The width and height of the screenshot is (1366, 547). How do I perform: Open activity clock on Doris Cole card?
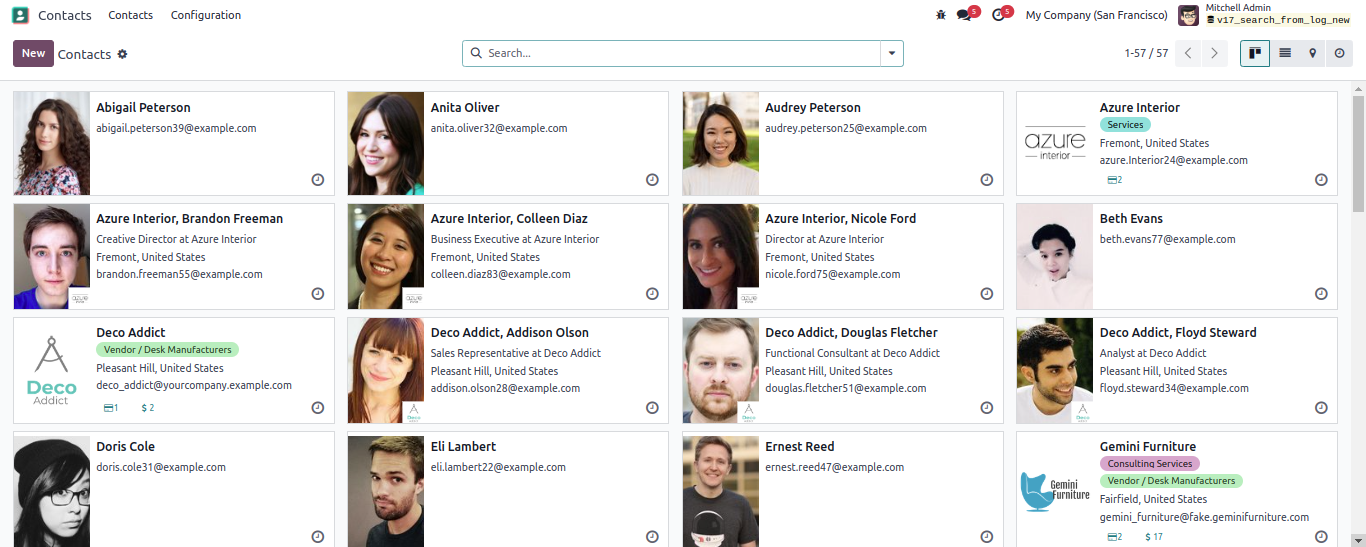(318, 537)
